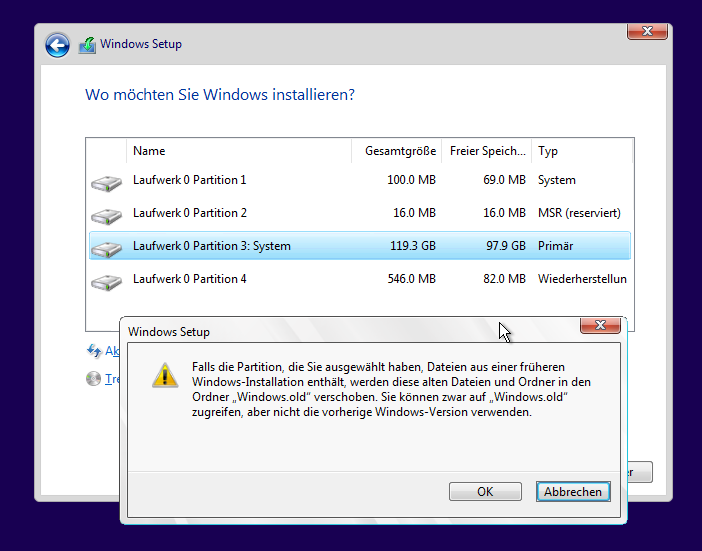Click the yellow warning triangle icon

pyautogui.click(x=165, y=375)
